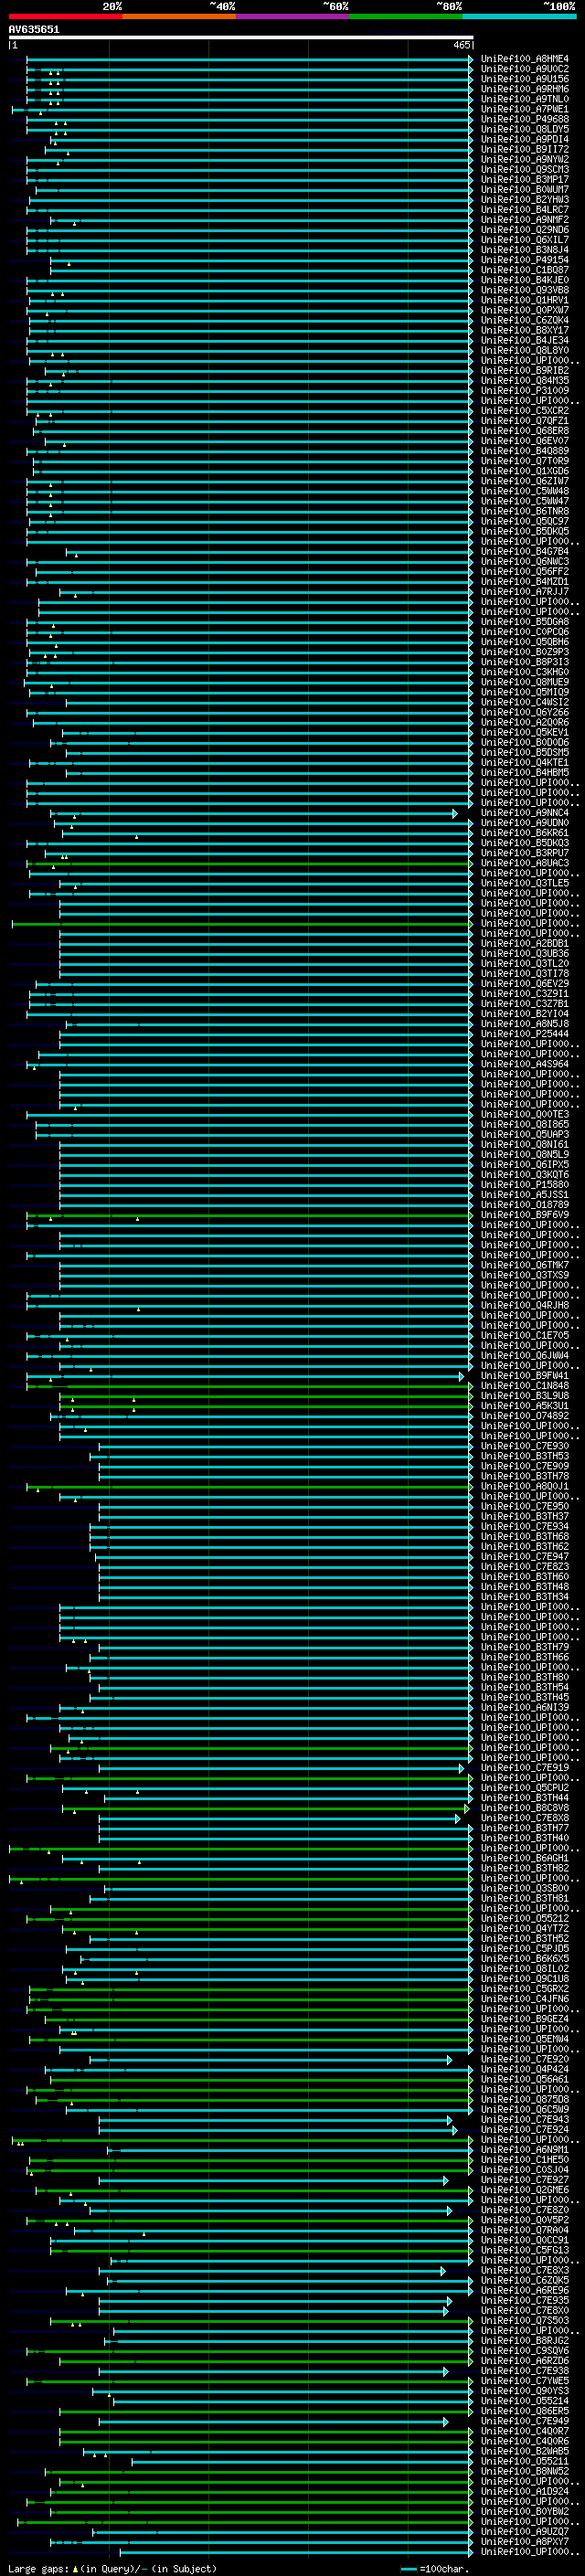This screenshot has height=2576, width=585.
Task: Select the UniRef100_B3MP17 label
Action: pyautogui.click(x=524, y=179)
